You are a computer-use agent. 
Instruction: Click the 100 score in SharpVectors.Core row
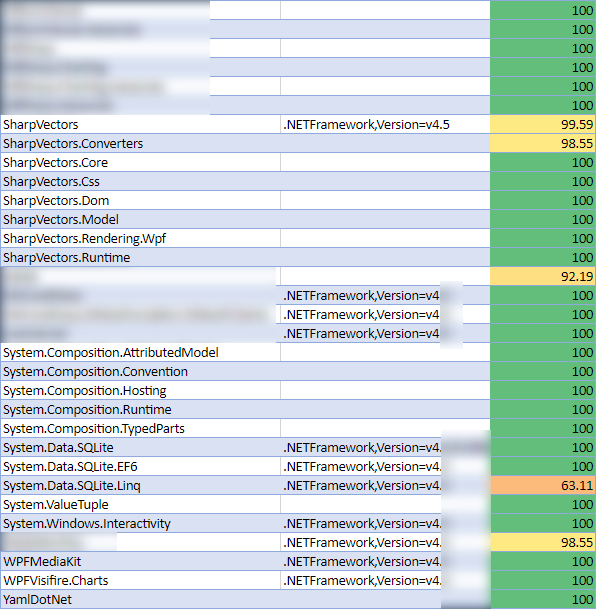(543, 162)
